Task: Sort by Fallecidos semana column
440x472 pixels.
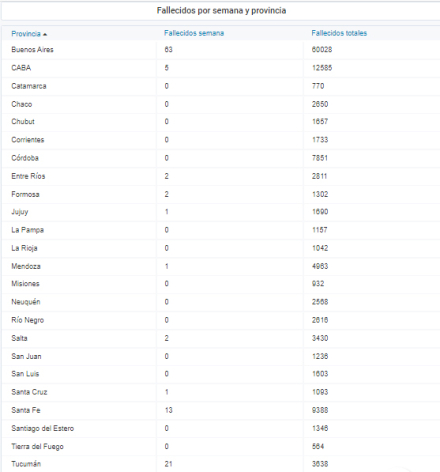Action: point(194,33)
